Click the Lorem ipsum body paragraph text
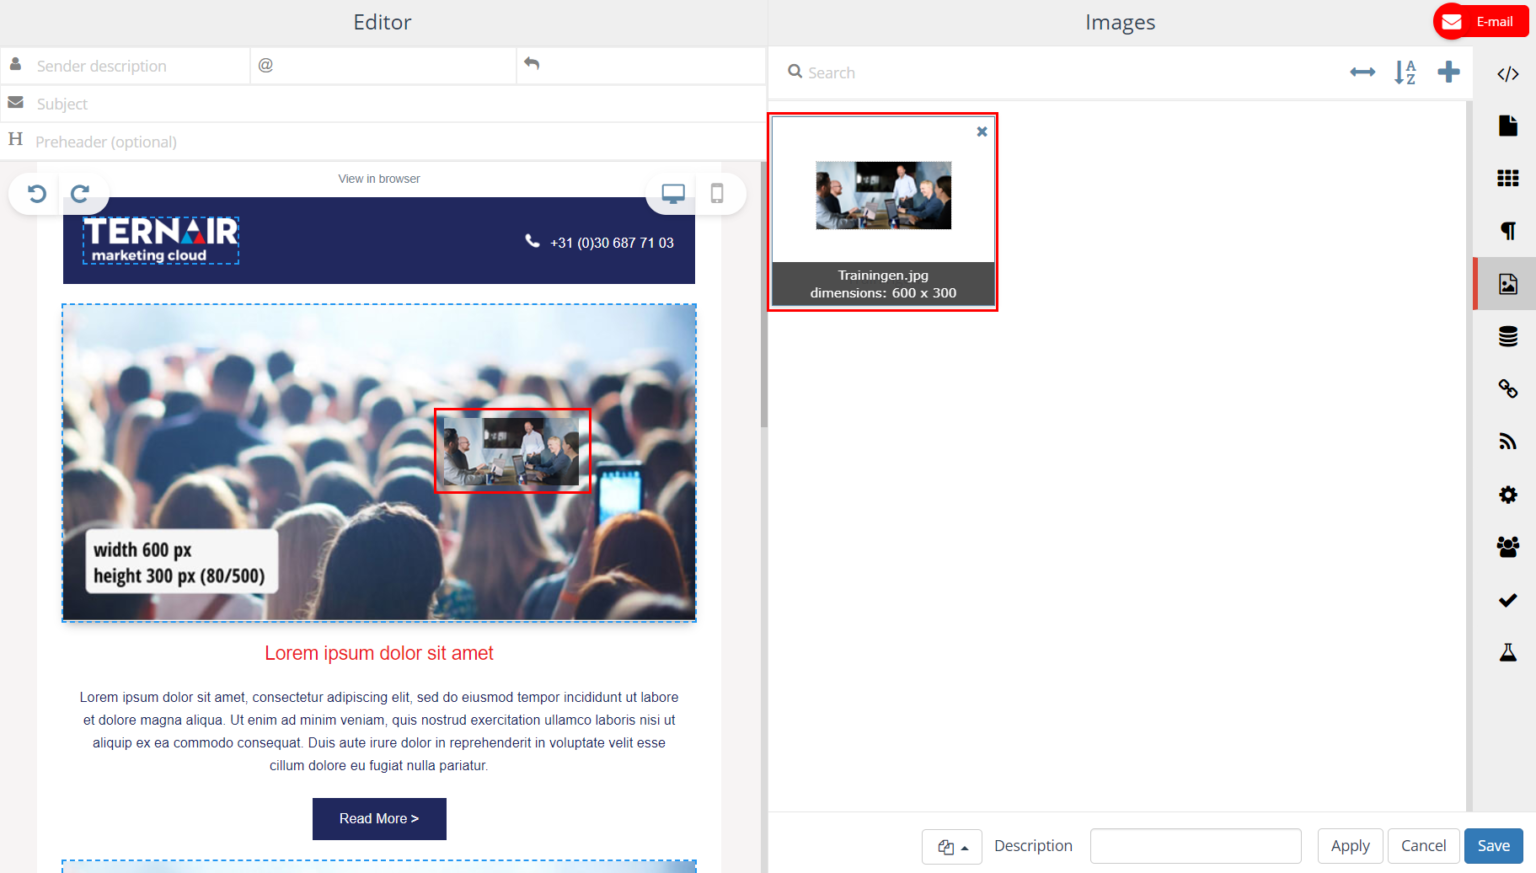The width and height of the screenshot is (1536, 873). (x=379, y=731)
